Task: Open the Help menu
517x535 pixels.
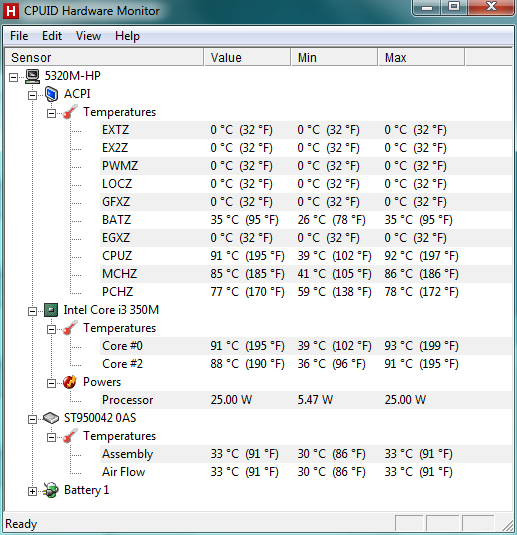Action: (127, 36)
